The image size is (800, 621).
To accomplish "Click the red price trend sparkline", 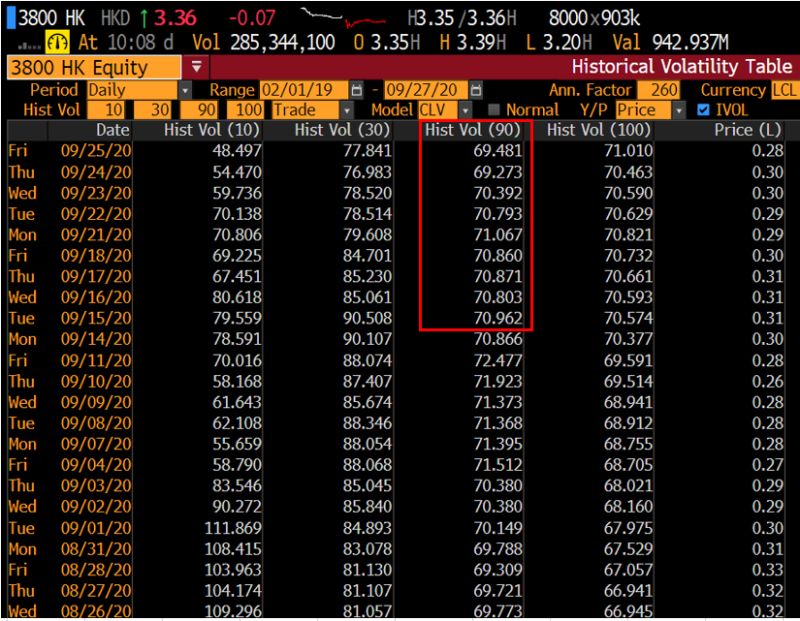I will pos(365,19).
